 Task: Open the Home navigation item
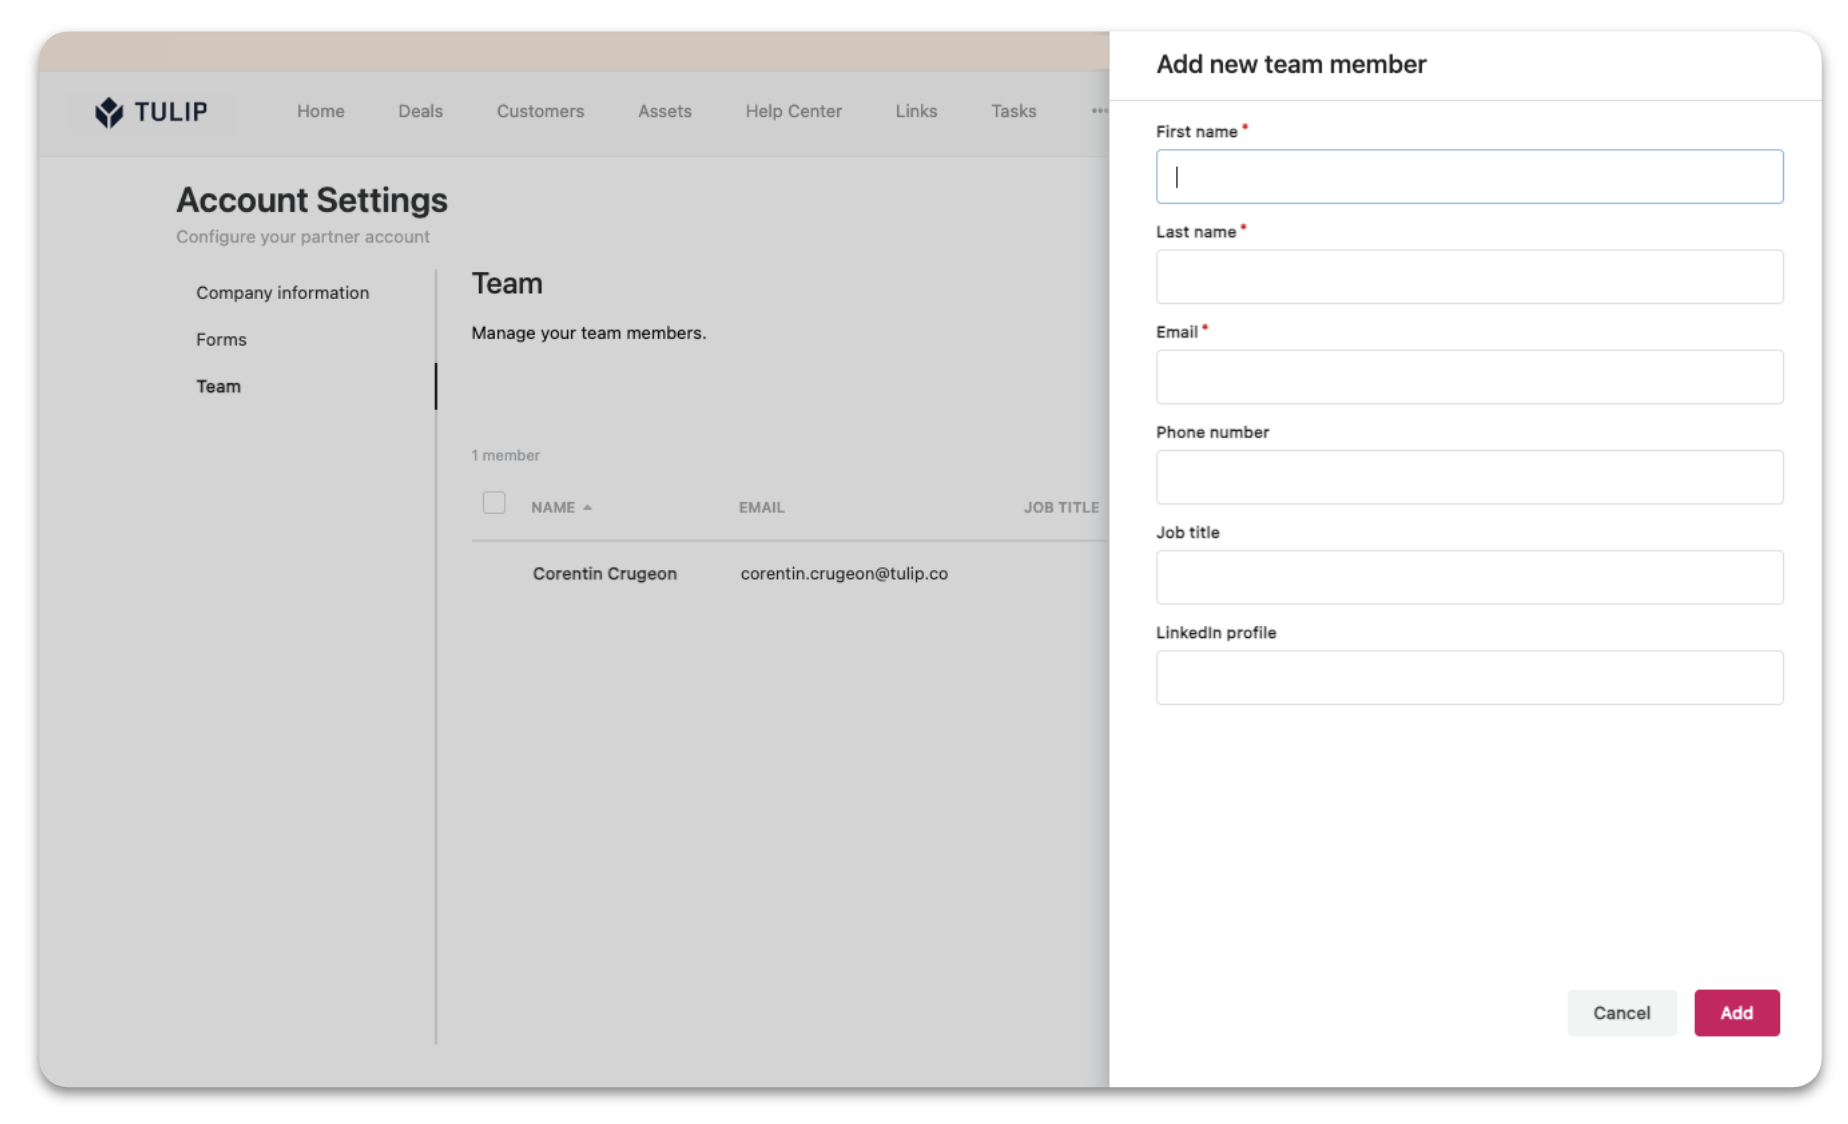320,111
